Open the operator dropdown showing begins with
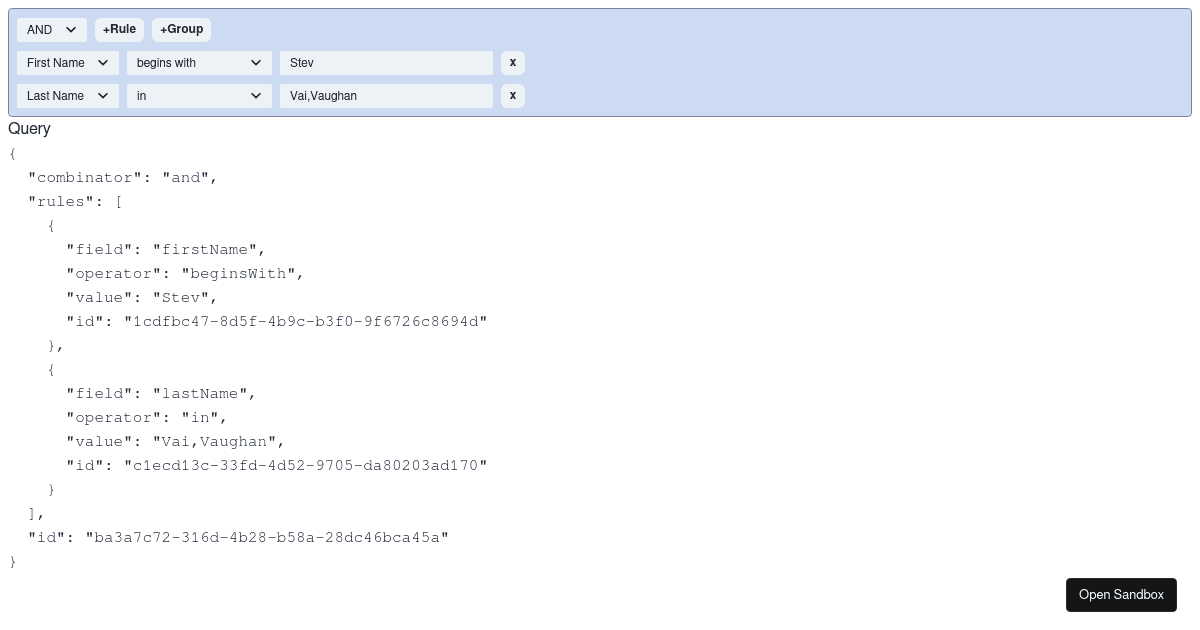 [199, 62]
